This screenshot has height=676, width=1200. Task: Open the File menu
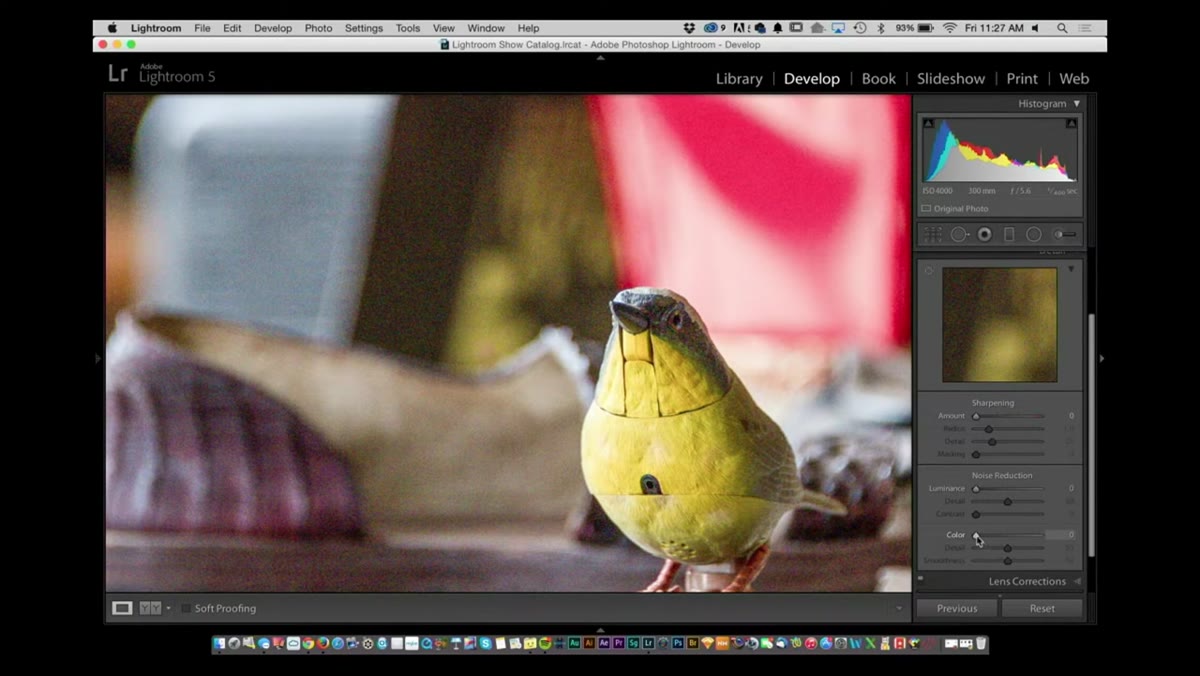[x=202, y=28]
